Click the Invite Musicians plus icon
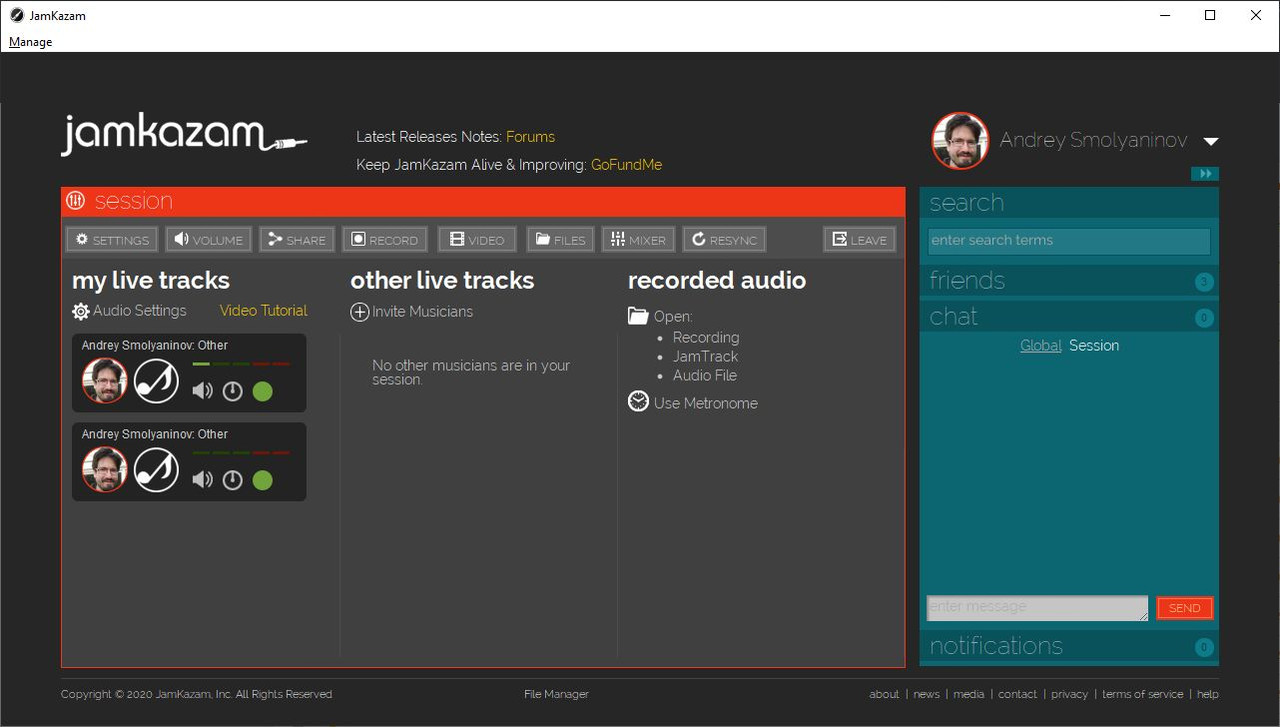 (x=360, y=312)
